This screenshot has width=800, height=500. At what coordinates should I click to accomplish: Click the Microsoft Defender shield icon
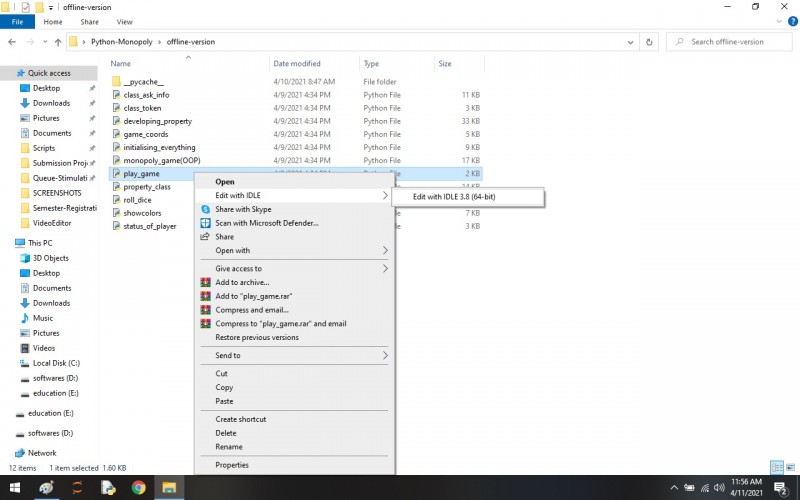coord(205,223)
